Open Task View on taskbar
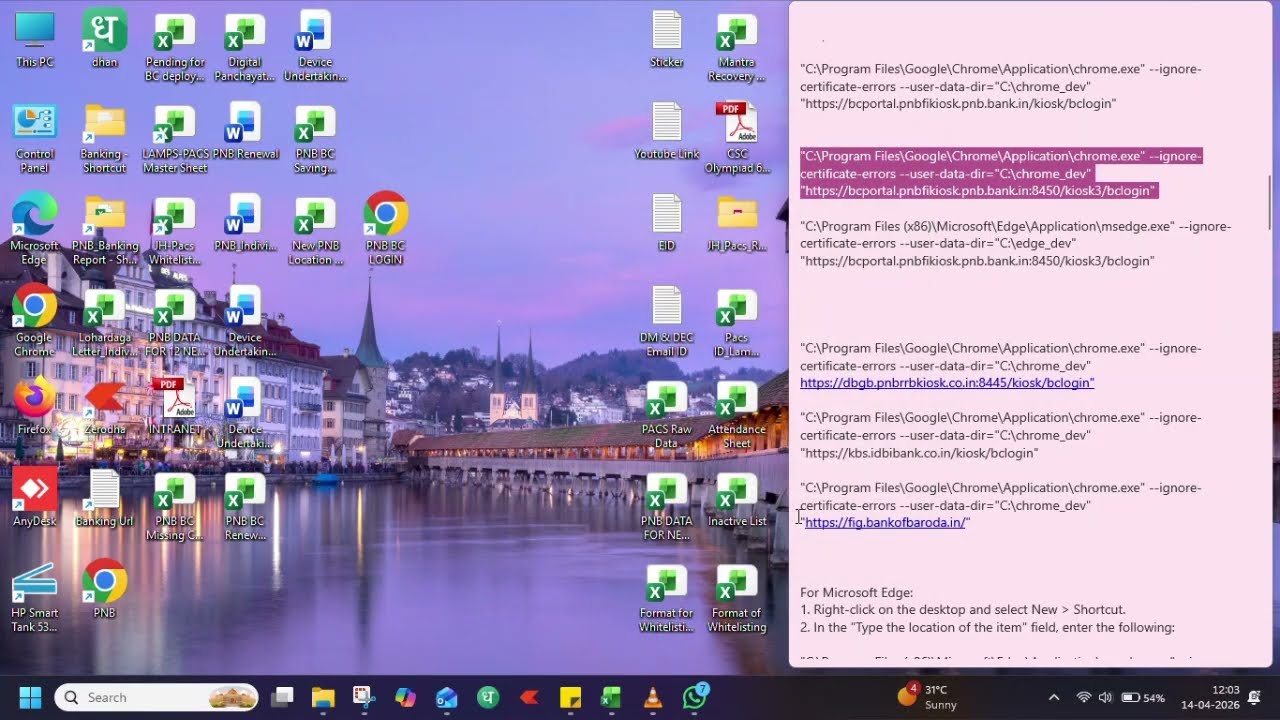The width and height of the screenshot is (1280, 720). (x=283, y=697)
